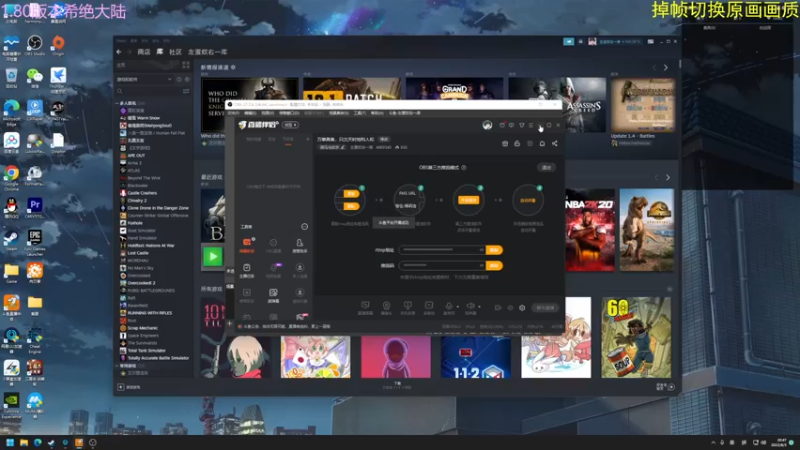Click the speaker icon in streaming toolbar
Image resolution: width=800 pixels, height=450 pixels.
click(470, 306)
